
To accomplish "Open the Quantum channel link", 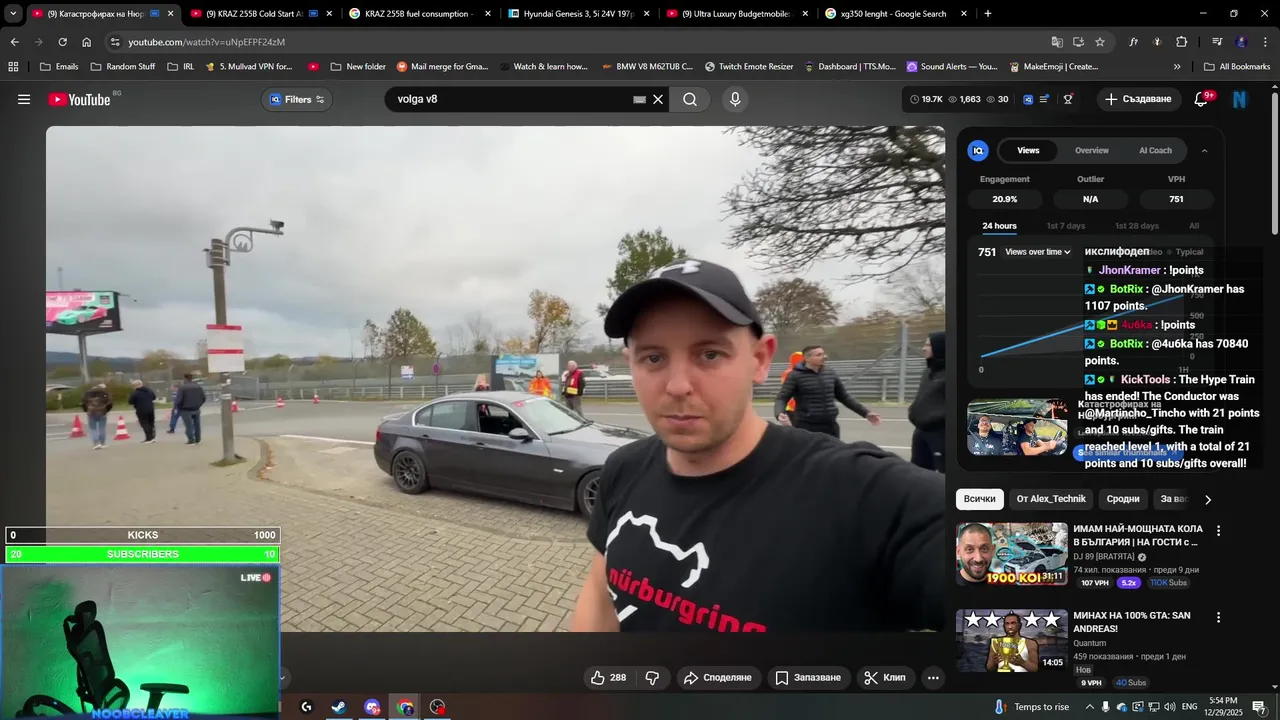I will point(1089,643).
